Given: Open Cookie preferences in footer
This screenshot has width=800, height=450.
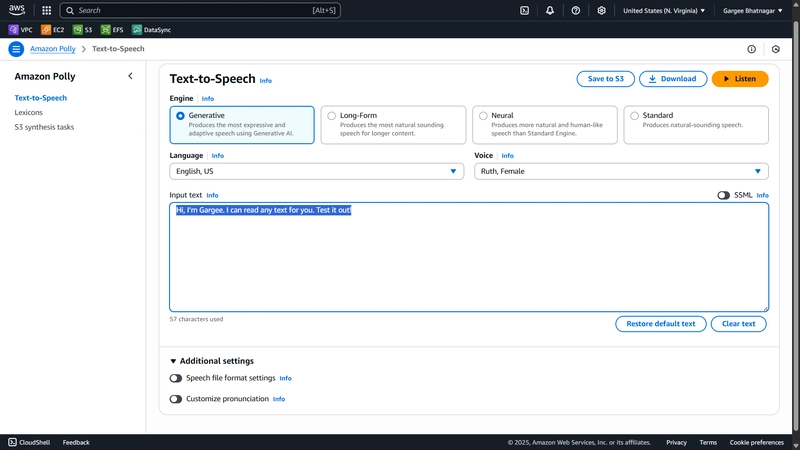Looking at the screenshot, I should pos(756,442).
